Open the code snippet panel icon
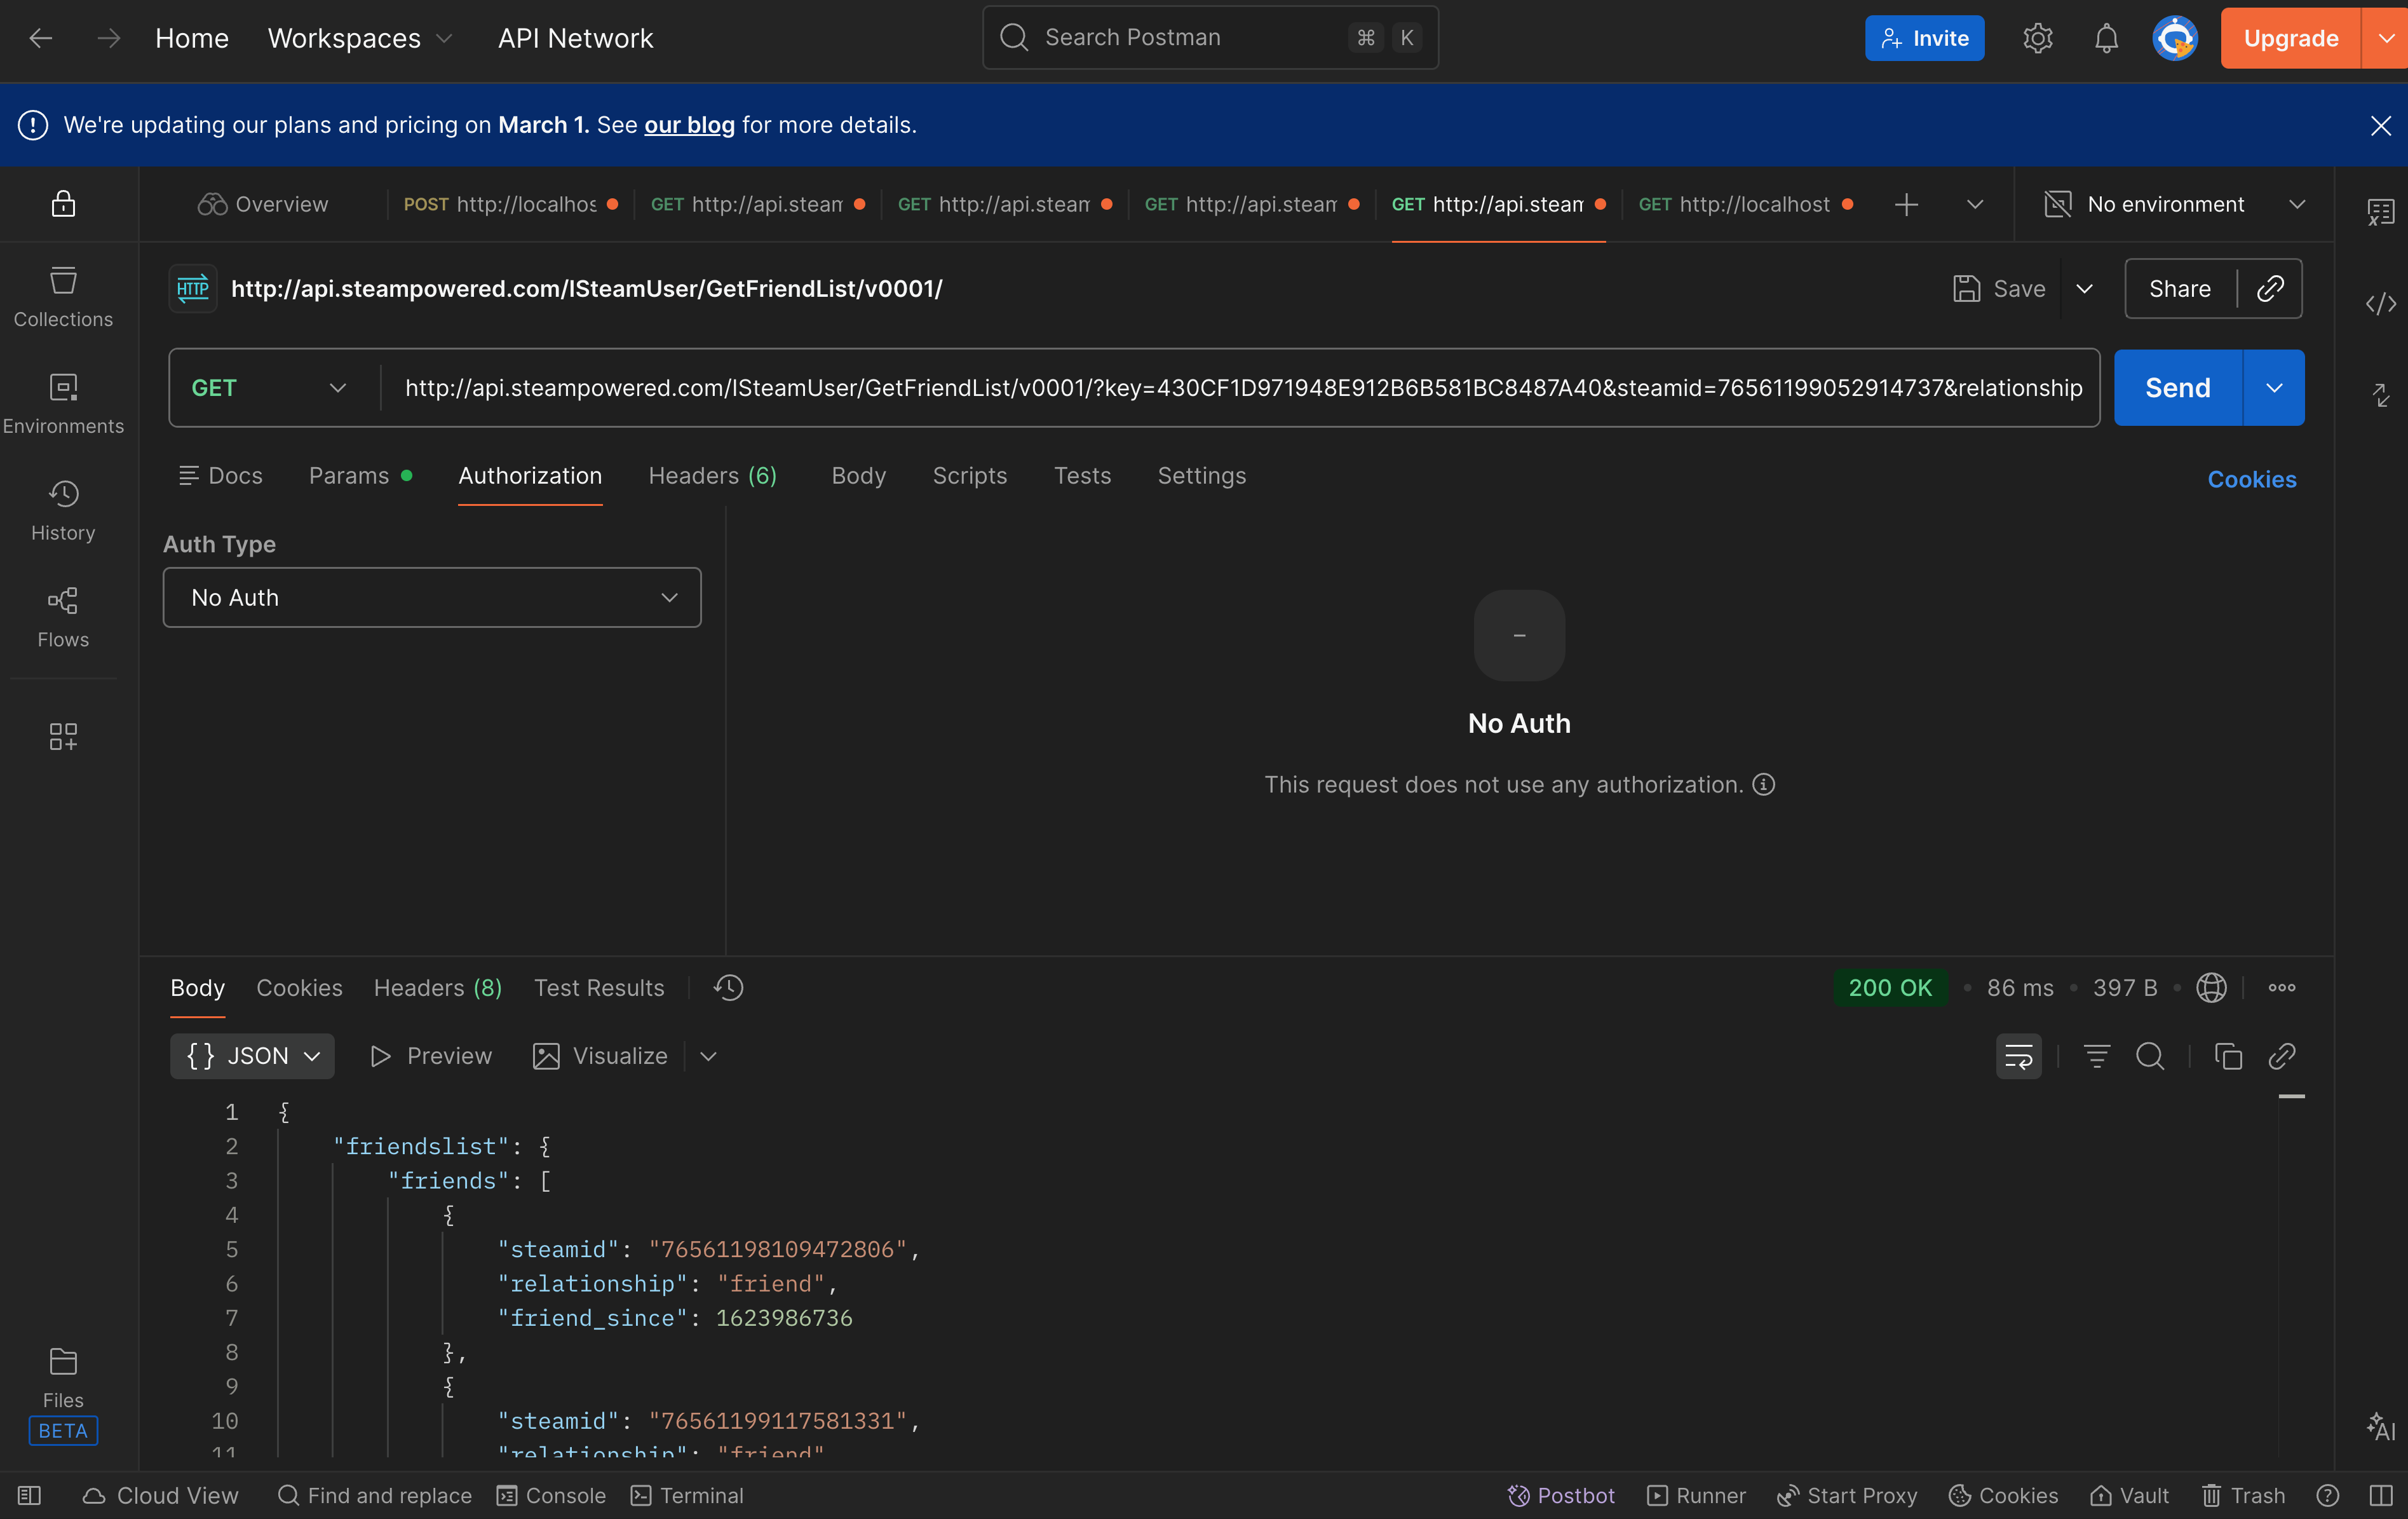Screen dimensions: 2408x1519 2380,303
